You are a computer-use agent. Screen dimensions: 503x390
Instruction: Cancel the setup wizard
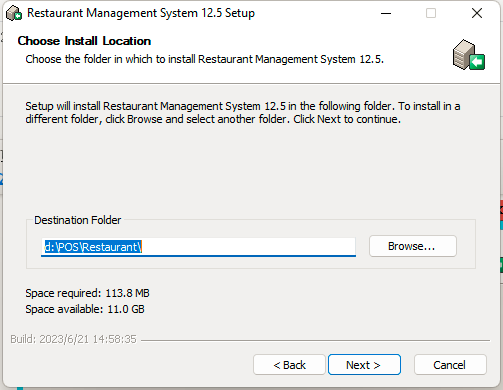tap(450, 365)
